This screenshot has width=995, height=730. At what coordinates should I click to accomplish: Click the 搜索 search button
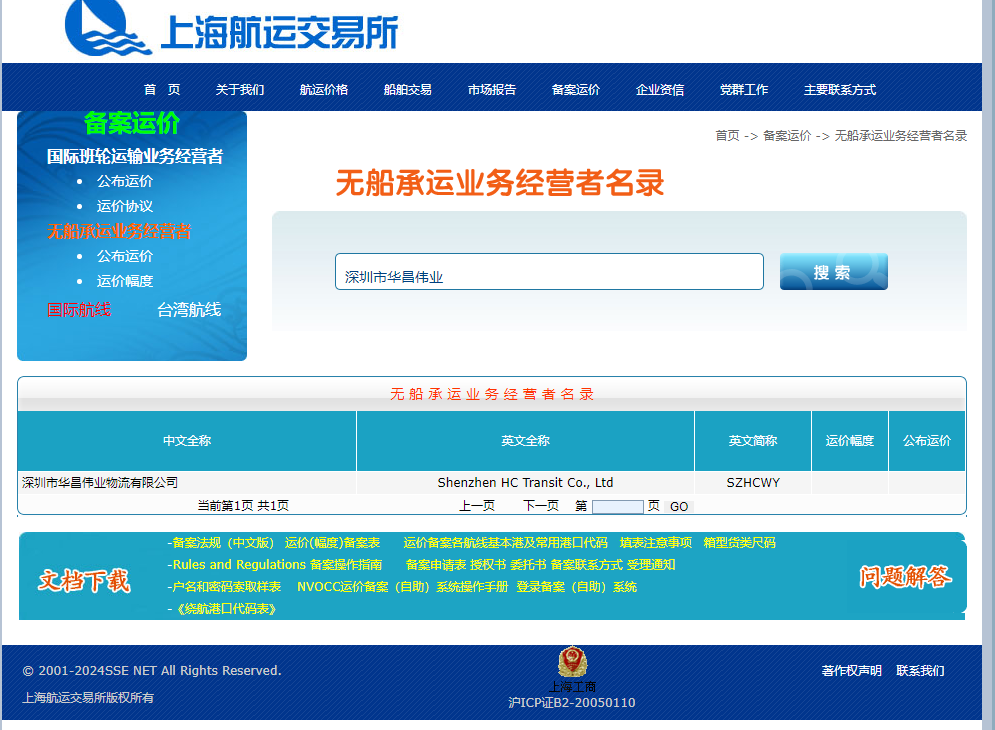(x=834, y=272)
